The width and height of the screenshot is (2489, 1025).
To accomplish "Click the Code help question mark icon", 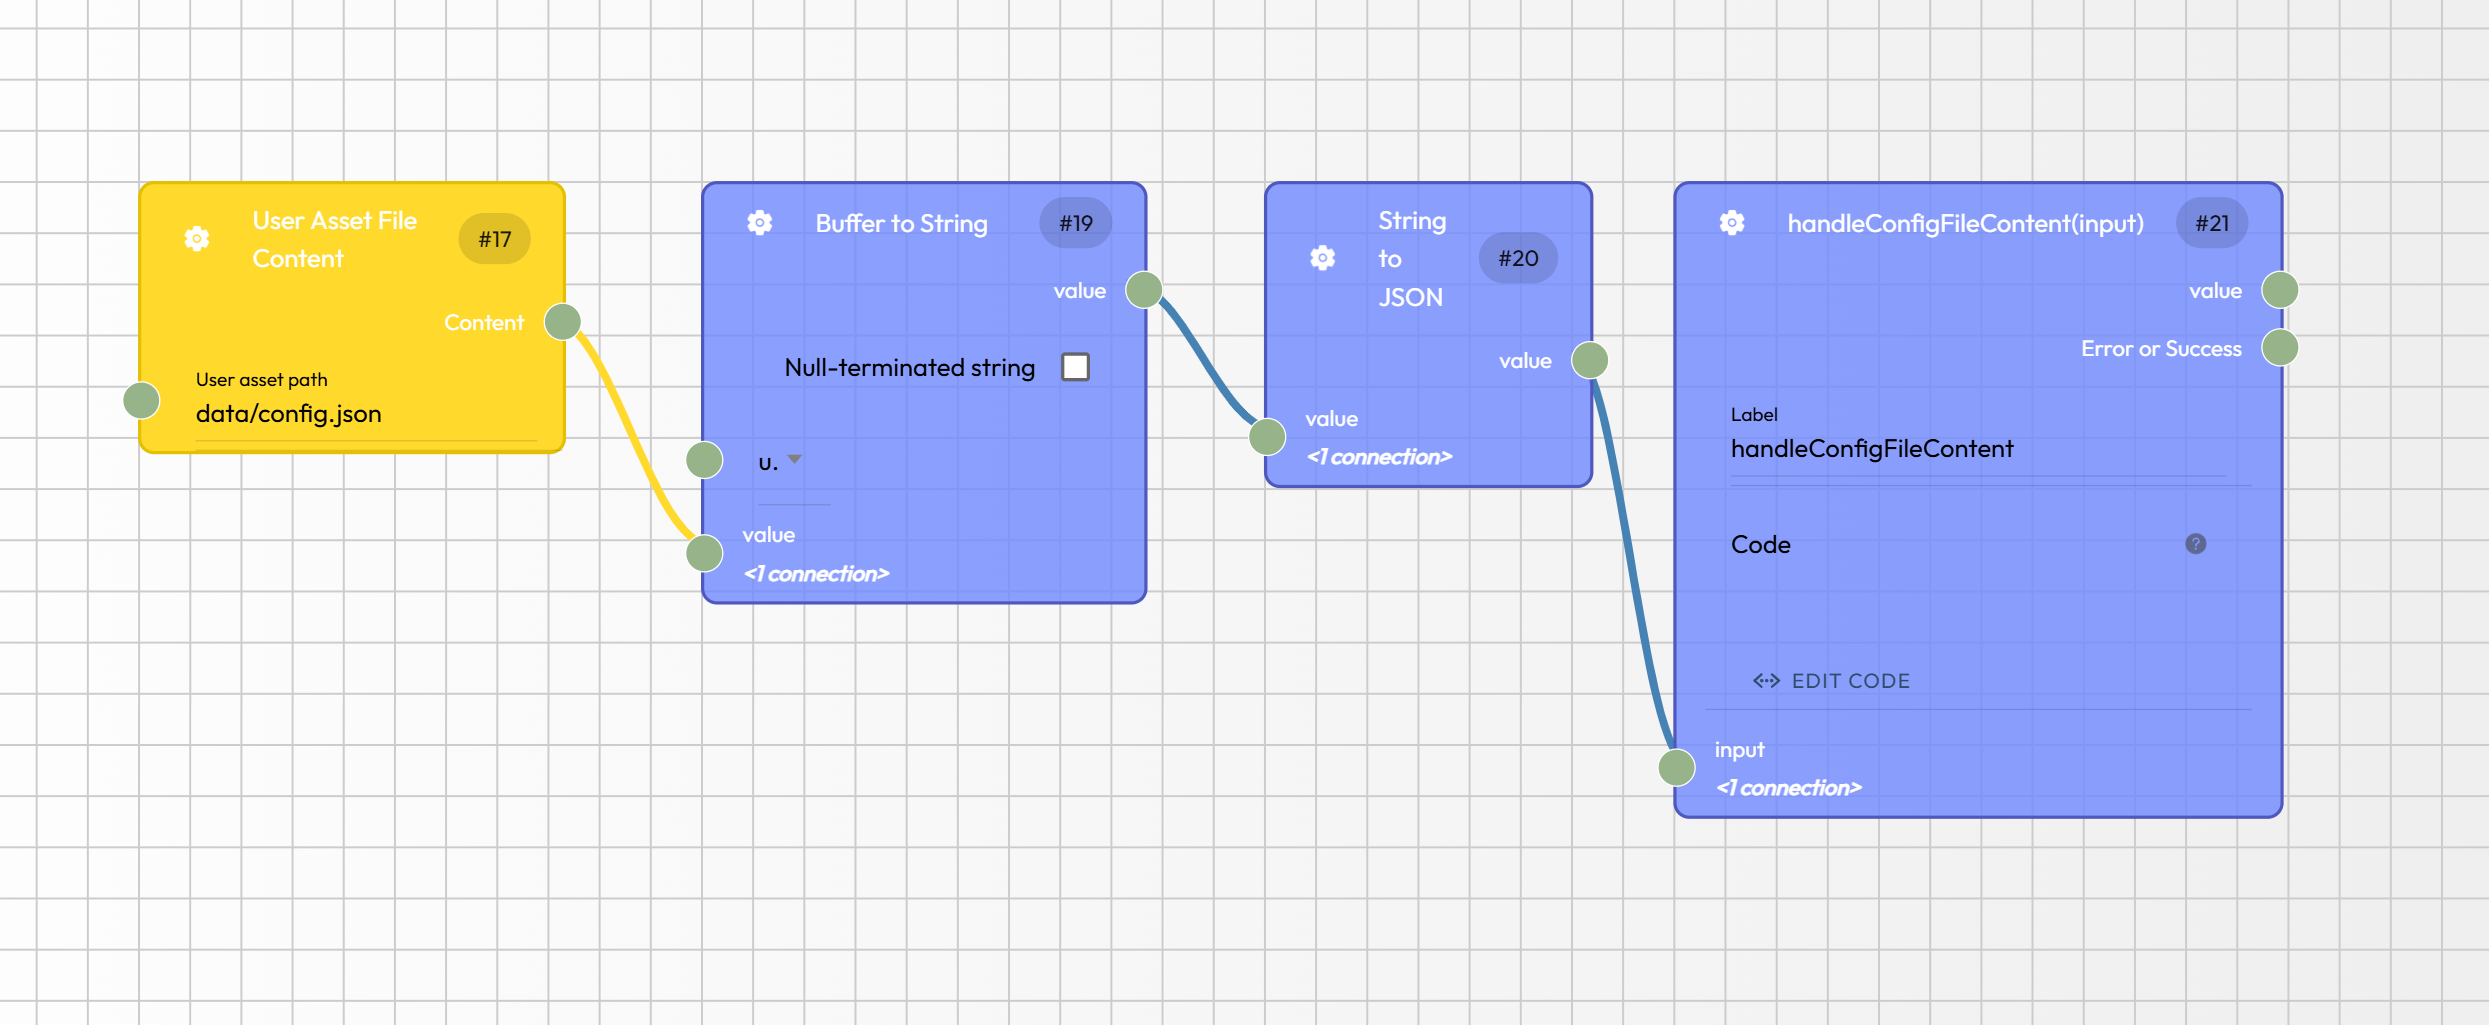I will pyautogui.click(x=2195, y=544).
